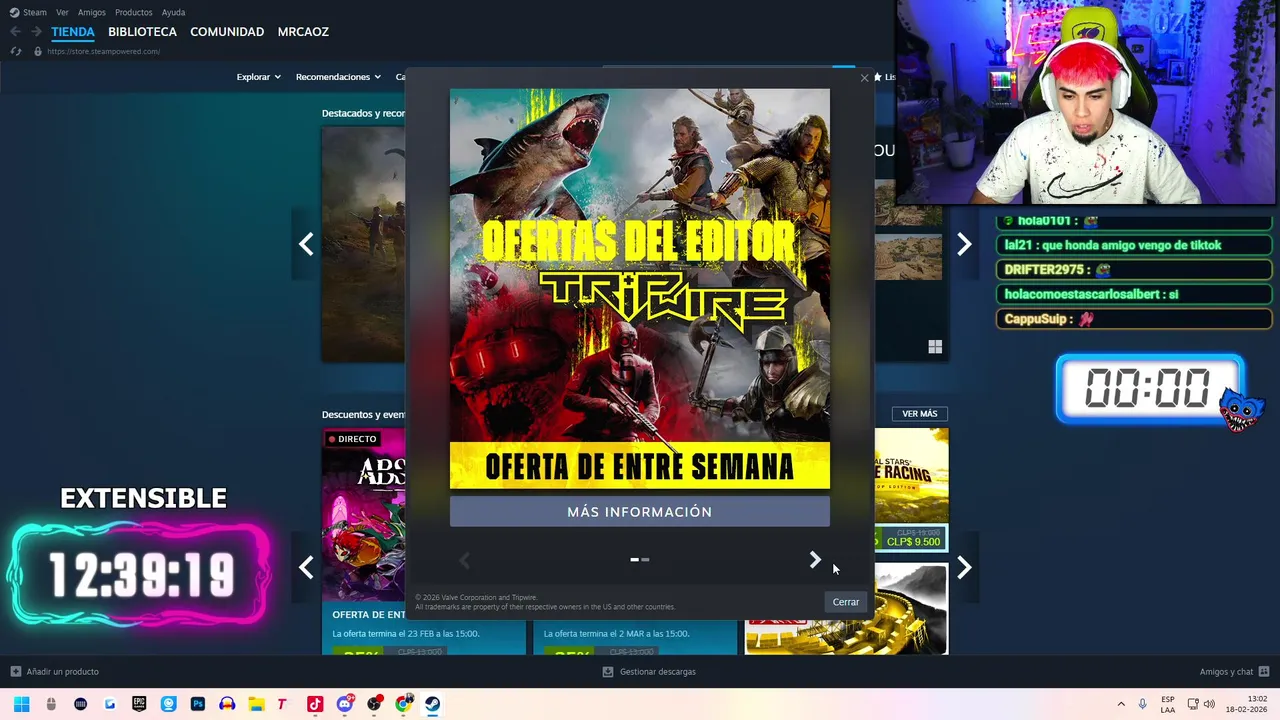Switch to the TIENDA tab

pyautogui.click(x=73, y=32)
